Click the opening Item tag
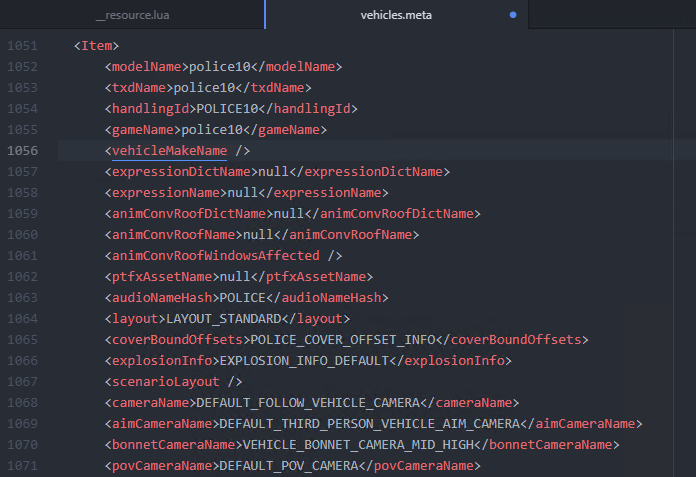The height and width of the screenshot is (477, 696). (97, 46)
